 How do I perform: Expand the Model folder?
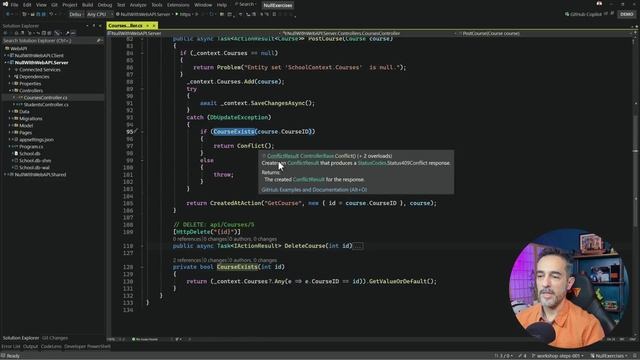point(10,125)
